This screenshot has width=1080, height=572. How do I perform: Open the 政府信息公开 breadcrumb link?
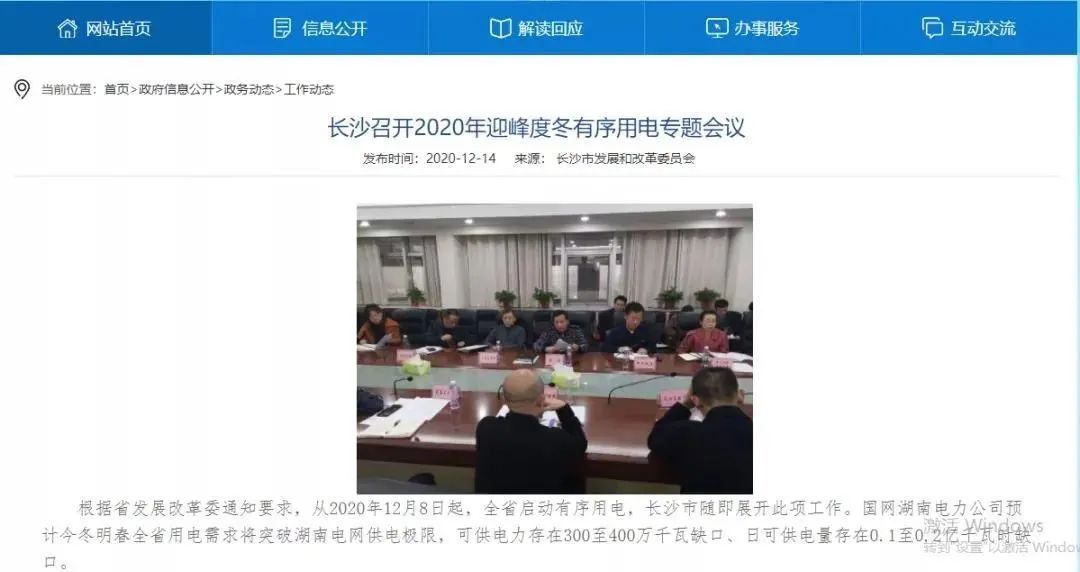[x=176, y=89]
